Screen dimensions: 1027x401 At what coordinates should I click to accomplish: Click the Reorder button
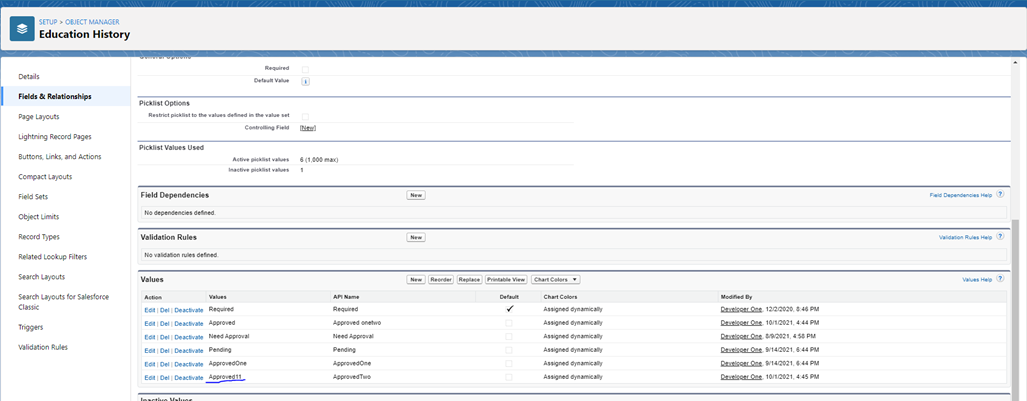[440, 280]
